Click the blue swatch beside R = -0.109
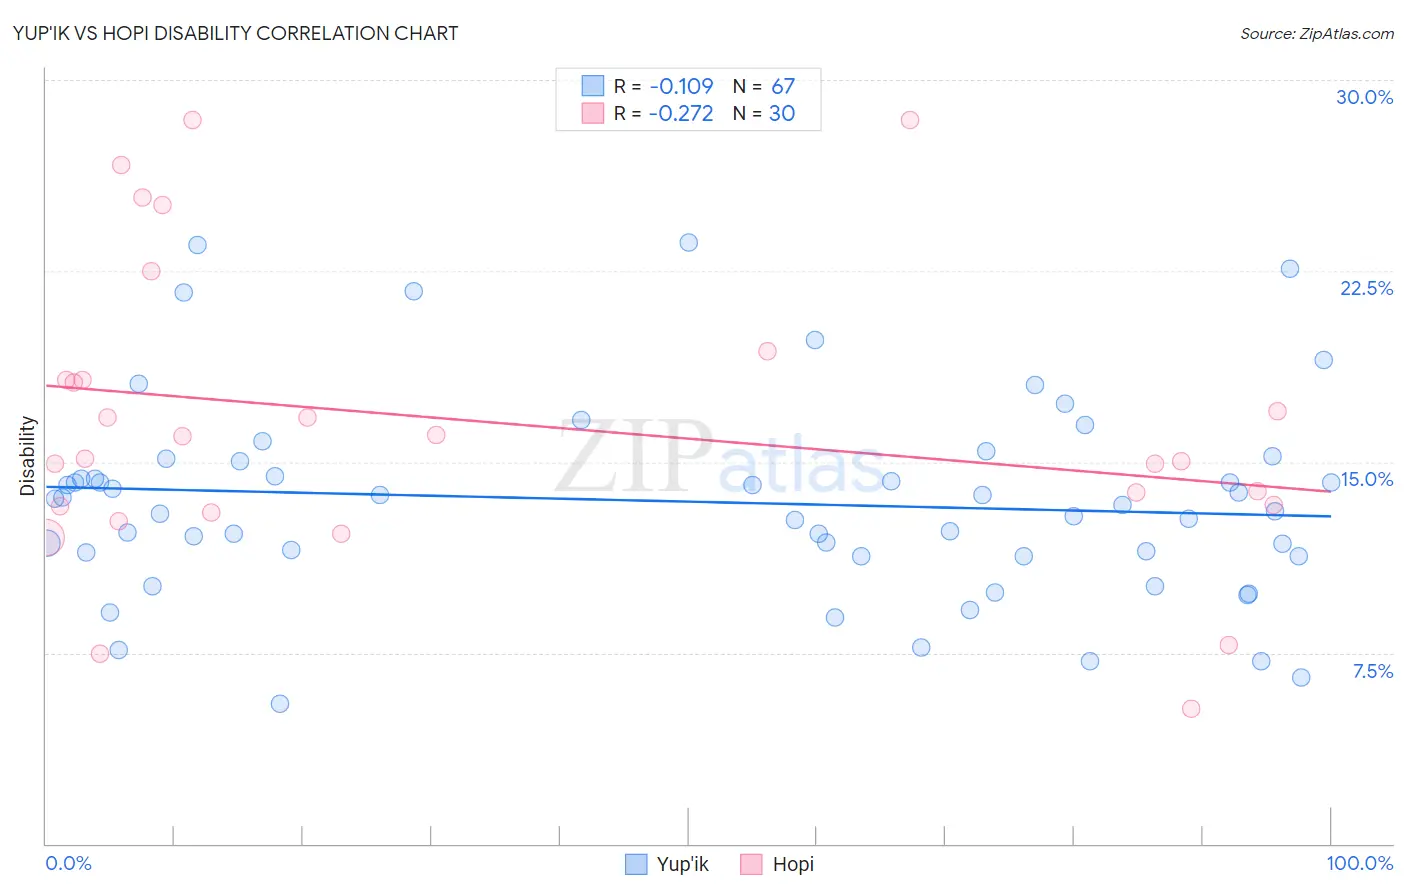 point(593,86)
